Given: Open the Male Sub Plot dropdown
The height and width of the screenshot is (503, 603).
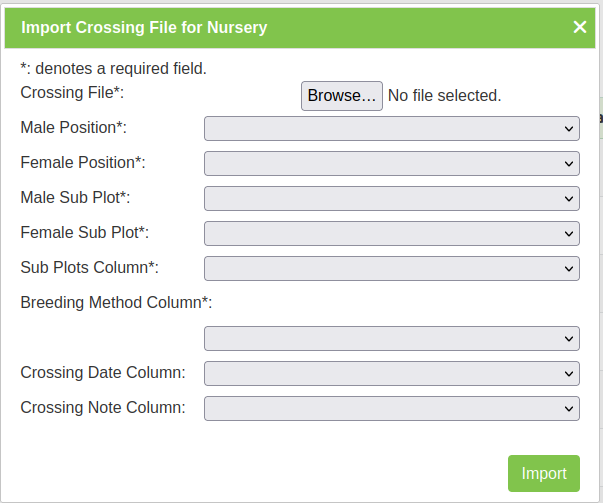Looking at the screenshot, I should [391, 198].
